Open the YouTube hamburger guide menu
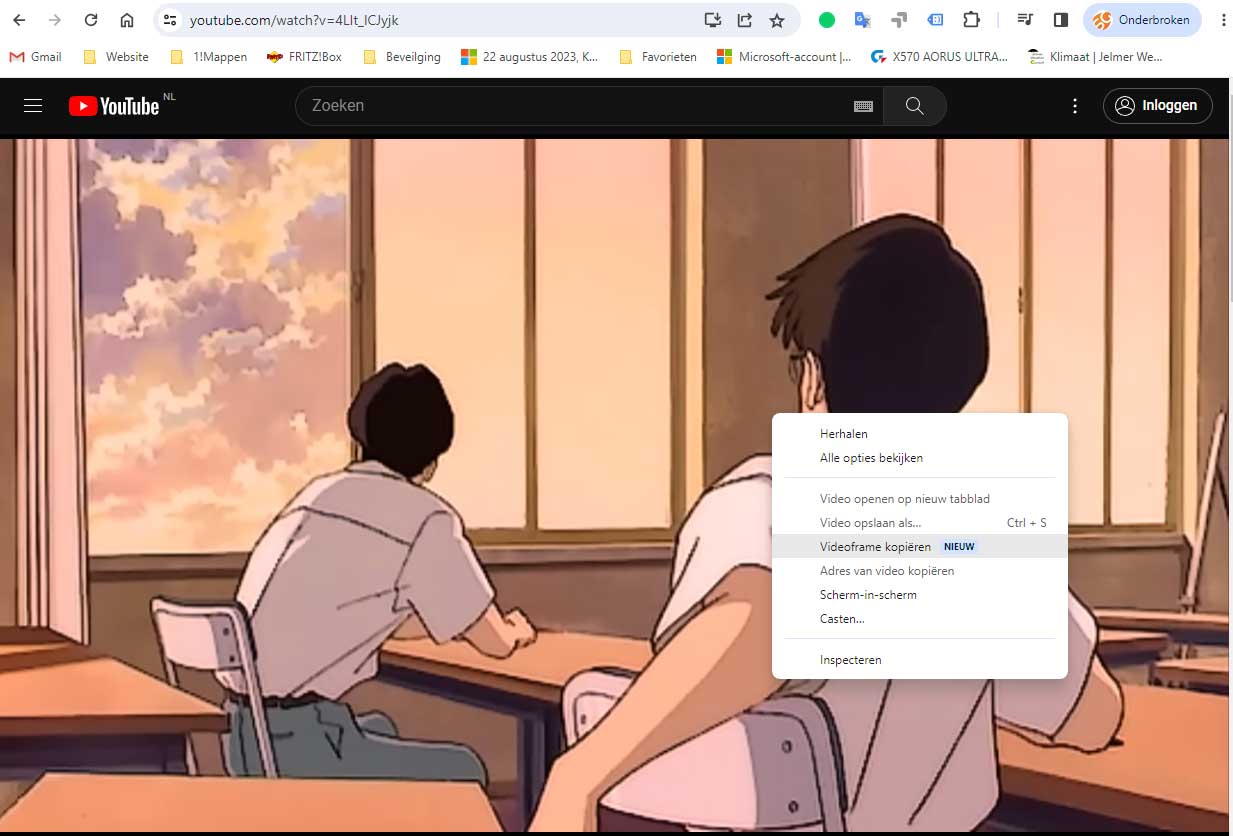The height and width of the screenshot is (836, 1233). [33, 105]
